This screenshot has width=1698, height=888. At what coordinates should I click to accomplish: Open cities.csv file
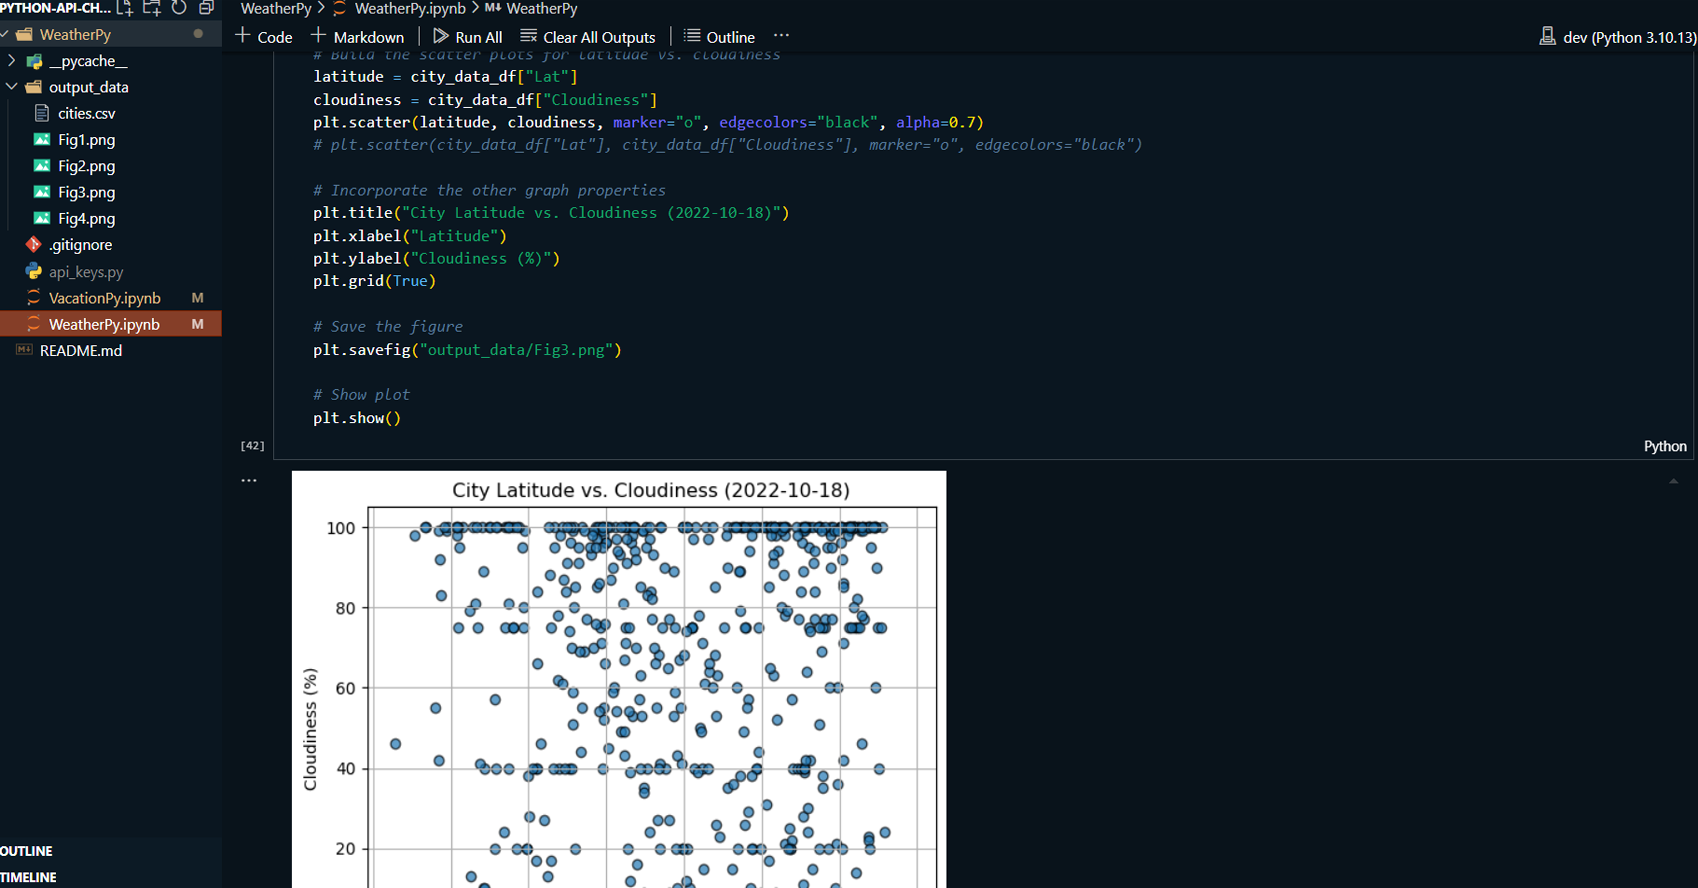pyautogui.click(x=86, y=114)
